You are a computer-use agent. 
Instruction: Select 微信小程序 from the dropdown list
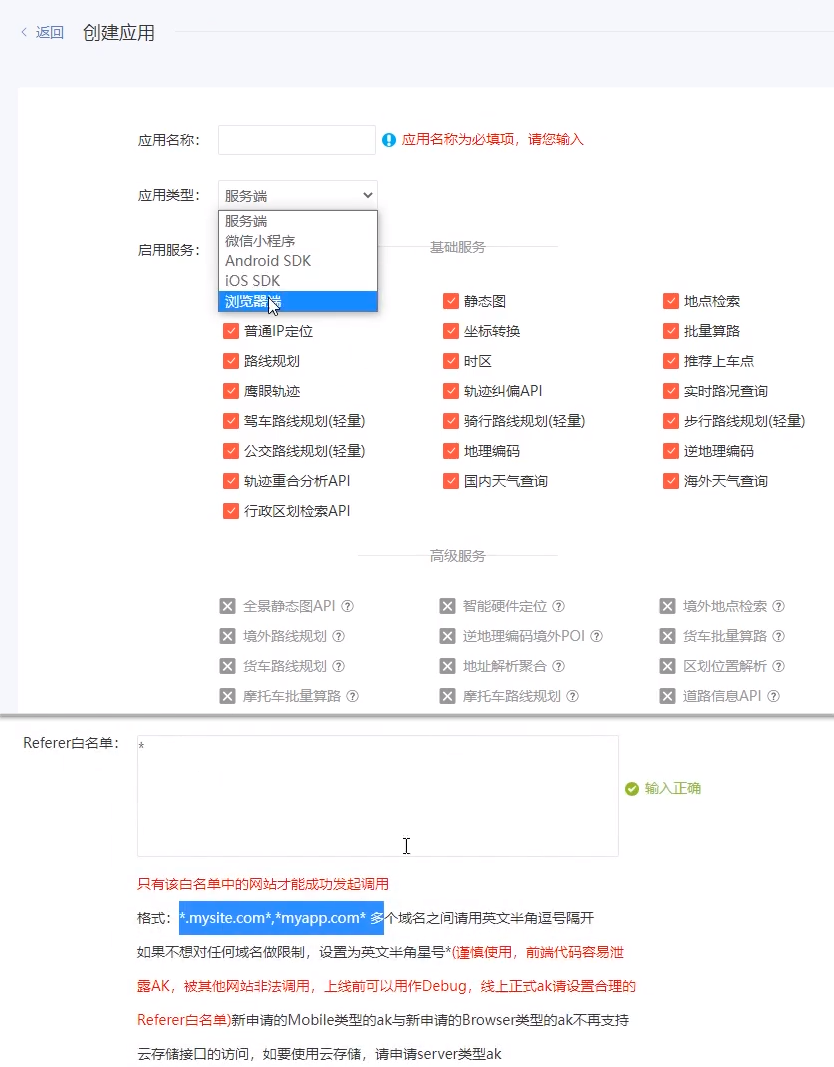point(298,241)
